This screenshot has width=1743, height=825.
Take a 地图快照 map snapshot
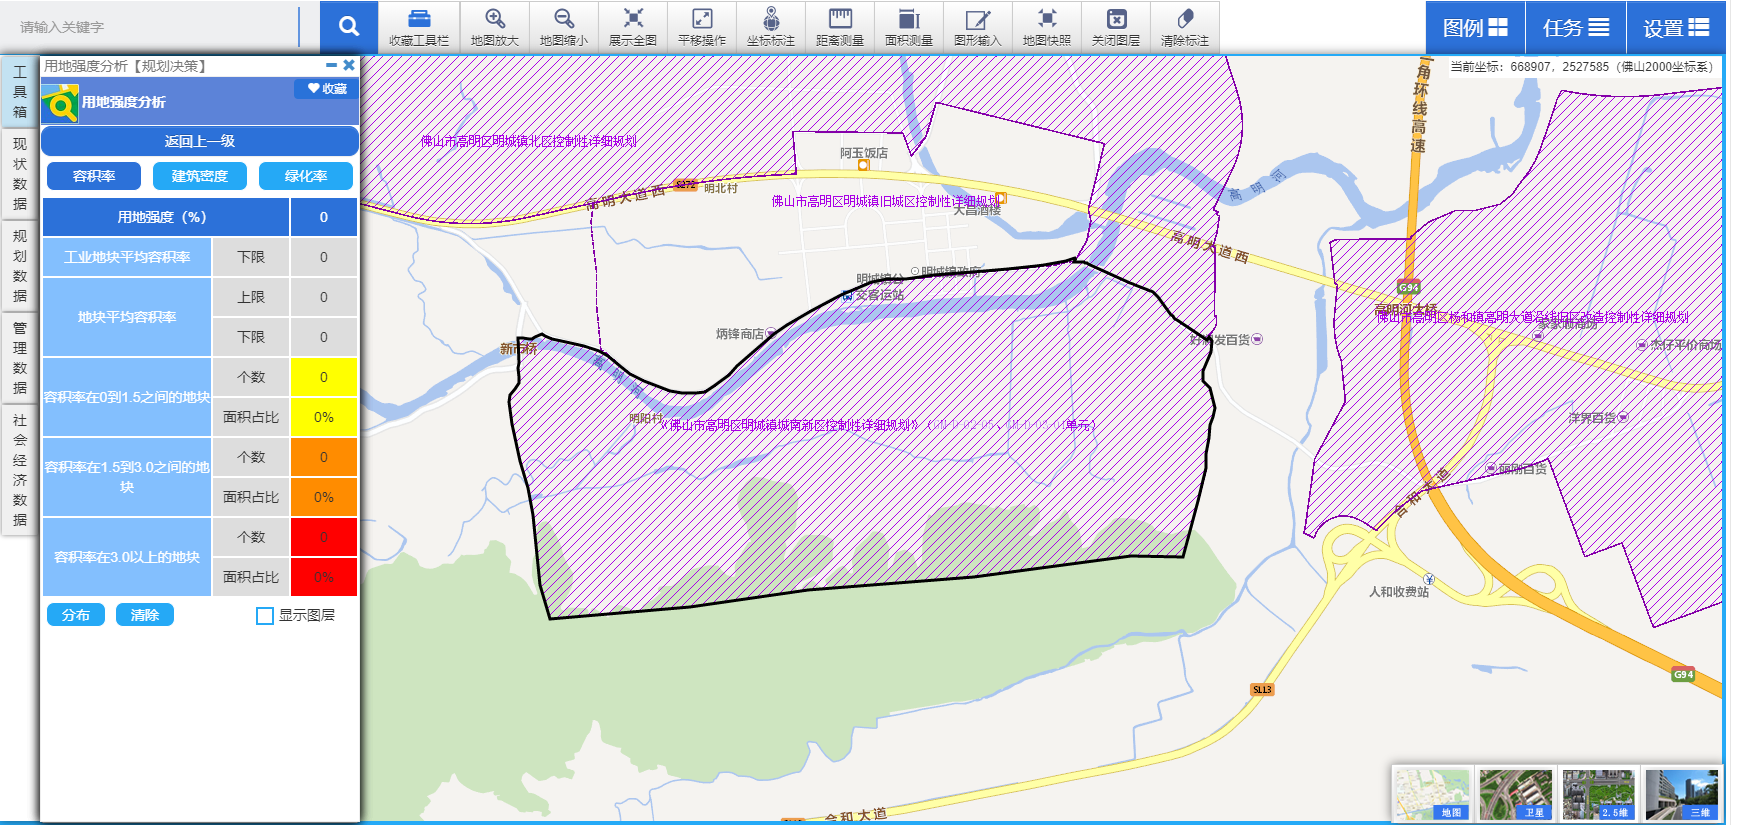point(1046,27)
